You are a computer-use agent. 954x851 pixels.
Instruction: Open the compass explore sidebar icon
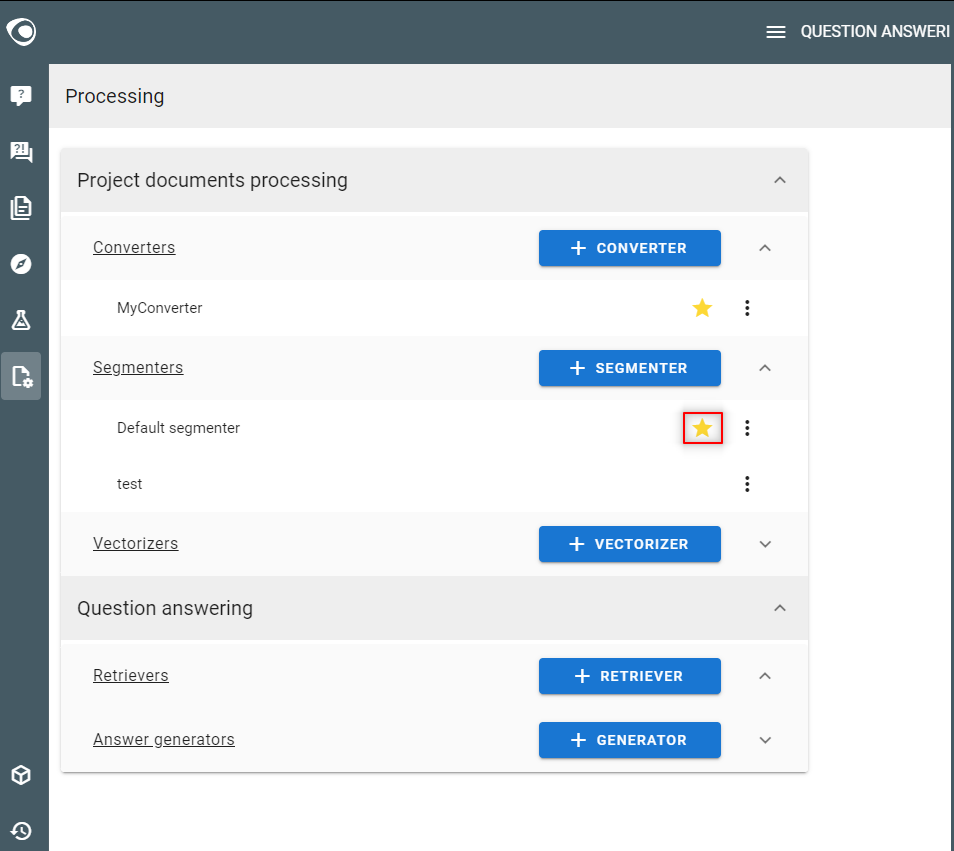pos(21,264)
